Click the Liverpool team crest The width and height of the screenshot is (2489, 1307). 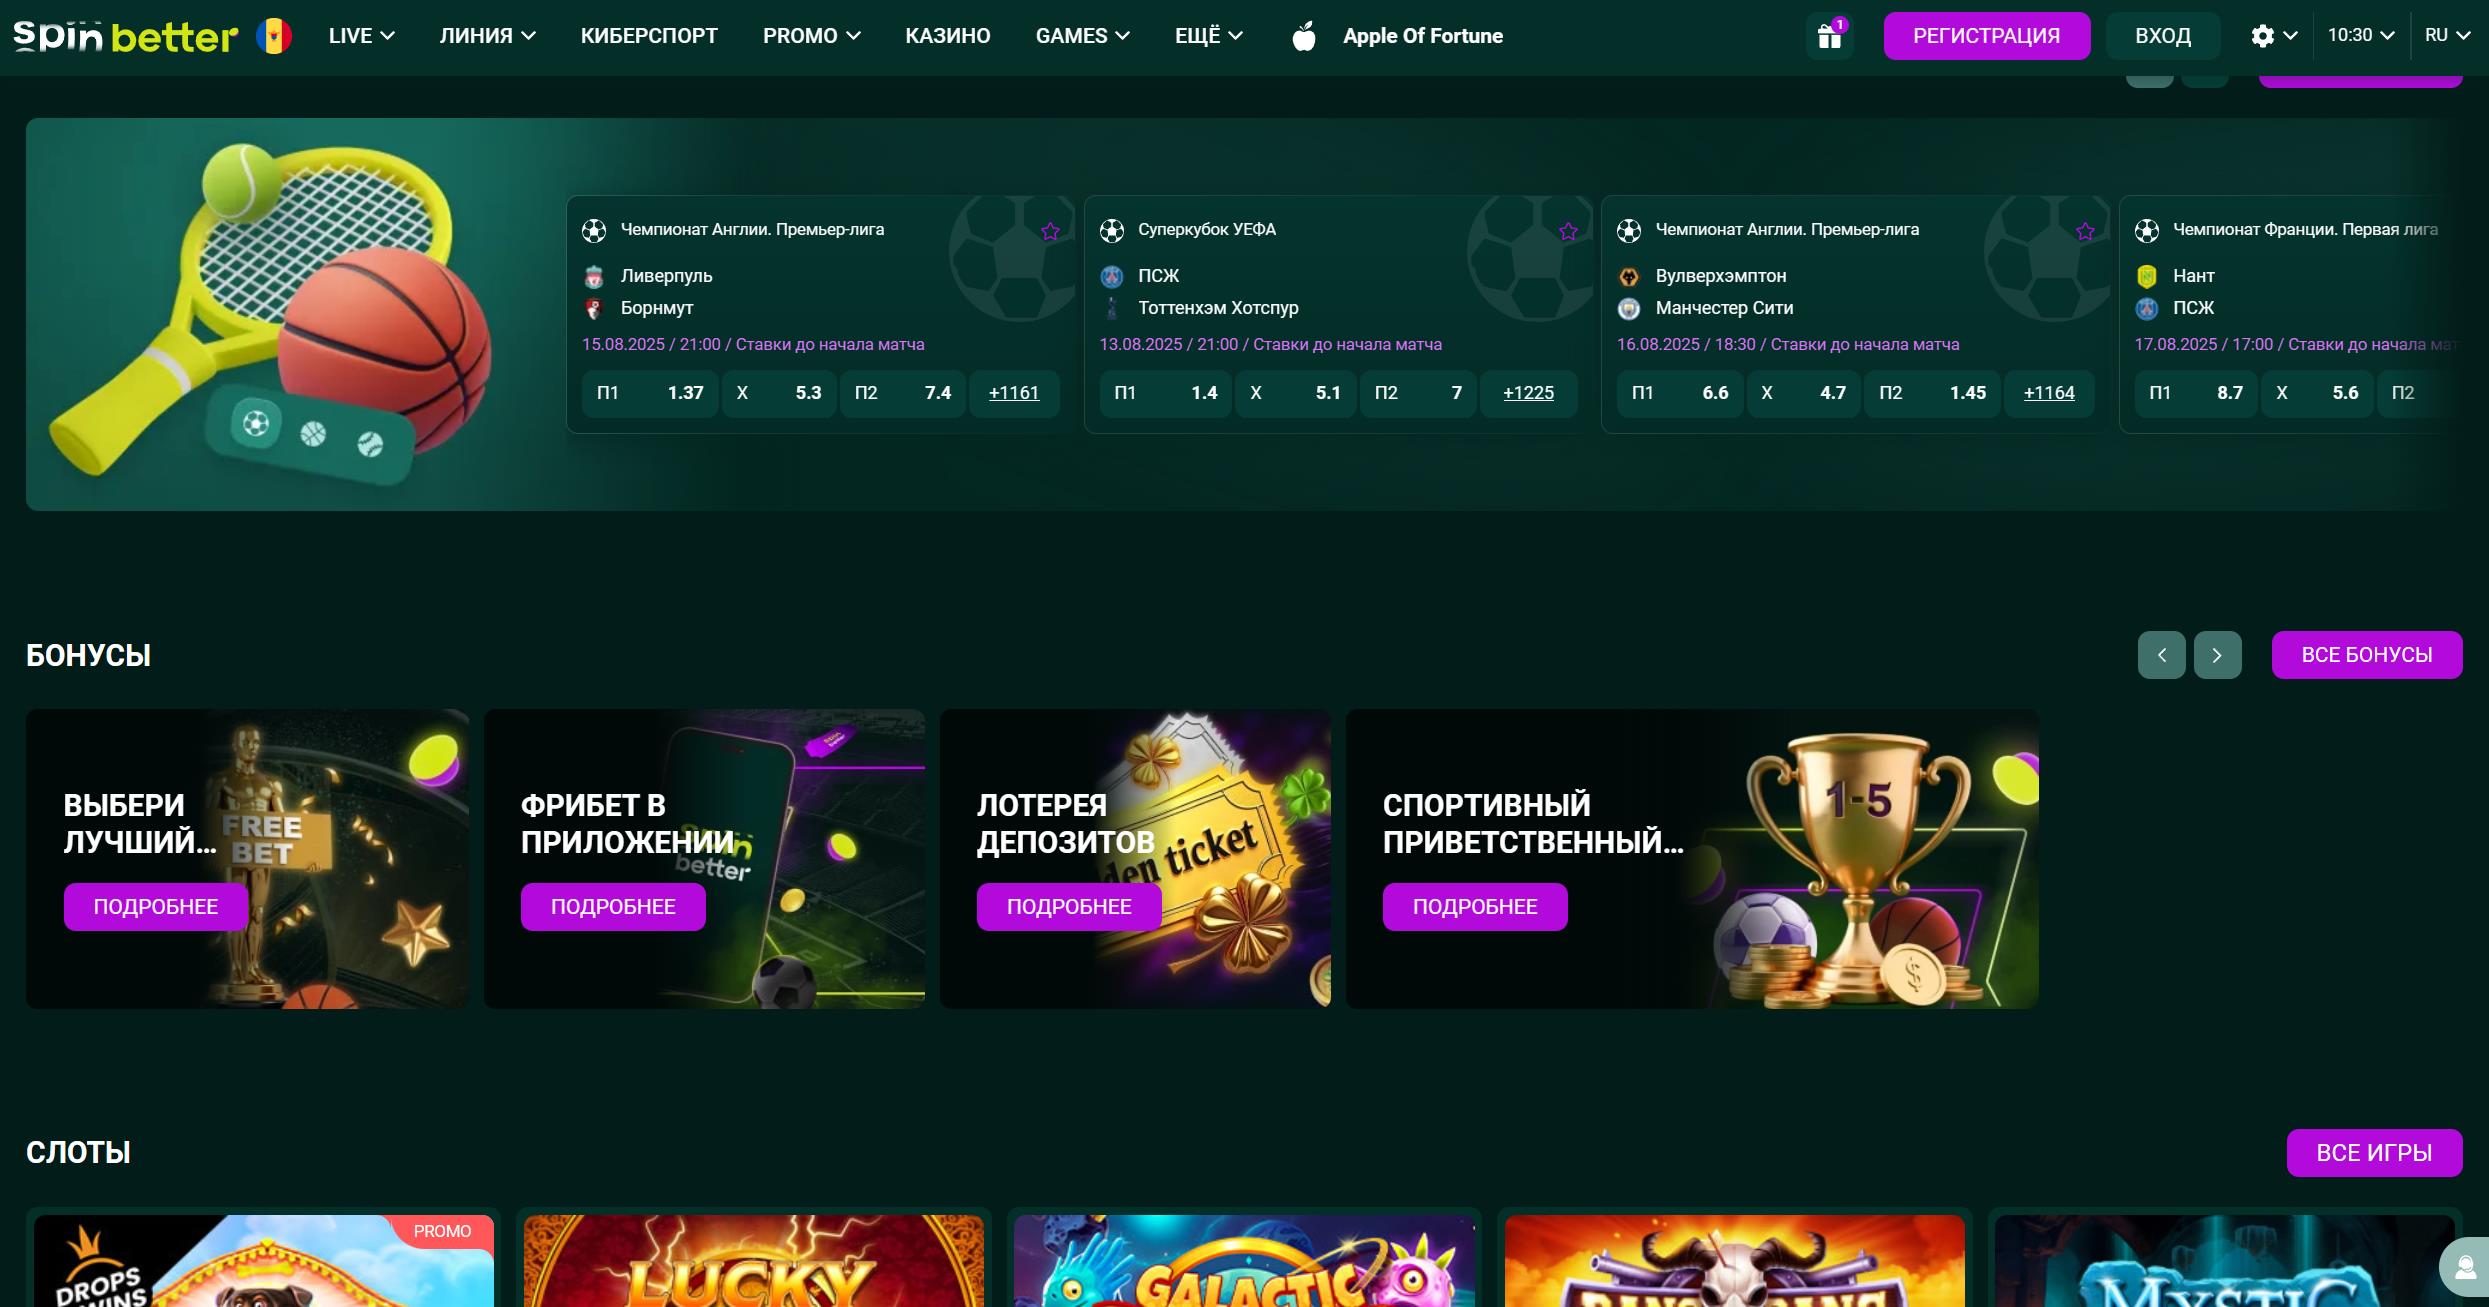coord(594,276)
